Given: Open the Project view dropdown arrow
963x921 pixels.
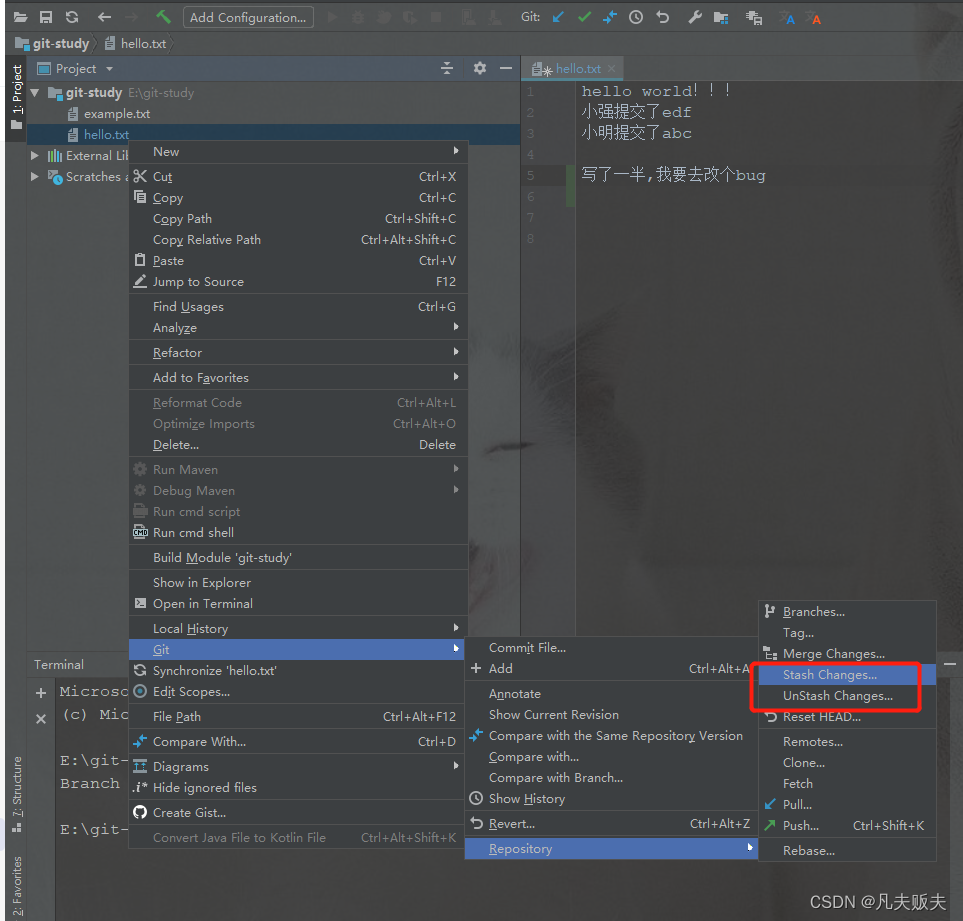Looking at the screenshot, I should 109,69.
